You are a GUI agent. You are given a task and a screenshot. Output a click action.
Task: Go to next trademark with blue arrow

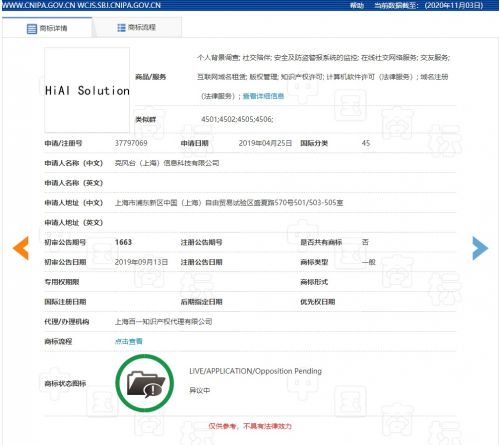pos(480,248)
